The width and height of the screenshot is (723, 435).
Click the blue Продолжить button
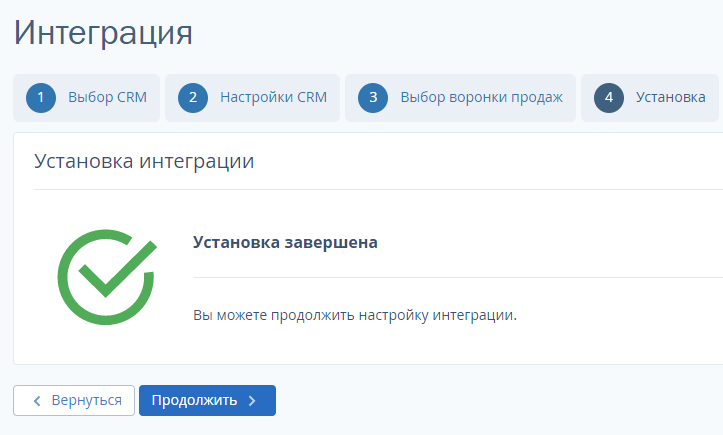coord(207,400)
